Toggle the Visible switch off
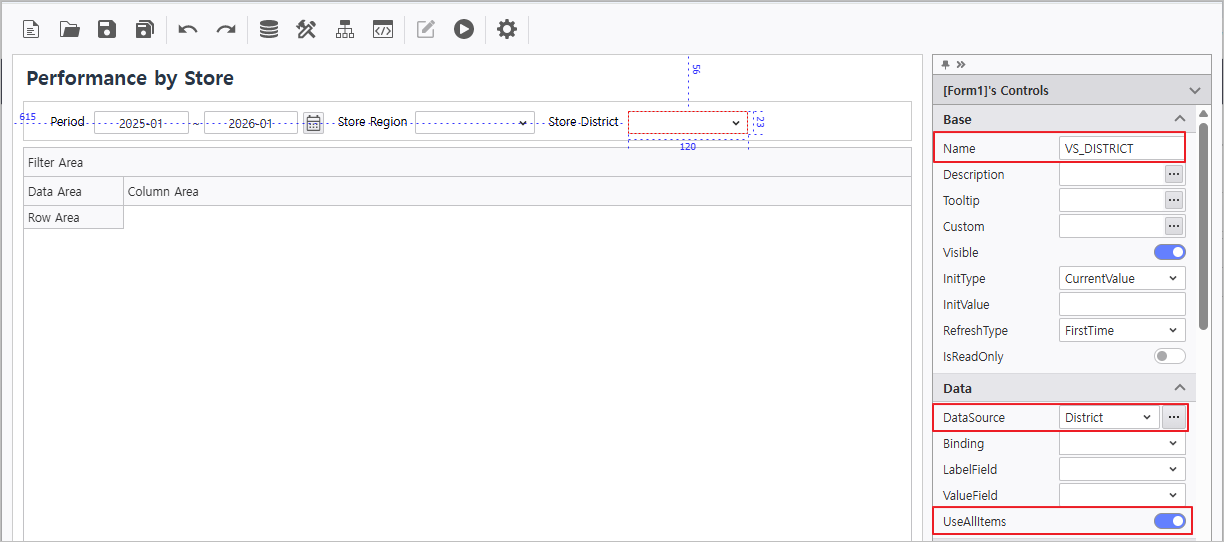The image size is (1224, 542). click(1169, 252)
